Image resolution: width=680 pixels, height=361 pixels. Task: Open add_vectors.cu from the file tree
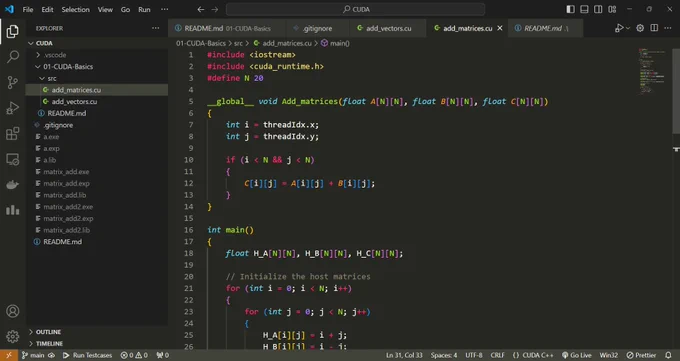point(97,102)
